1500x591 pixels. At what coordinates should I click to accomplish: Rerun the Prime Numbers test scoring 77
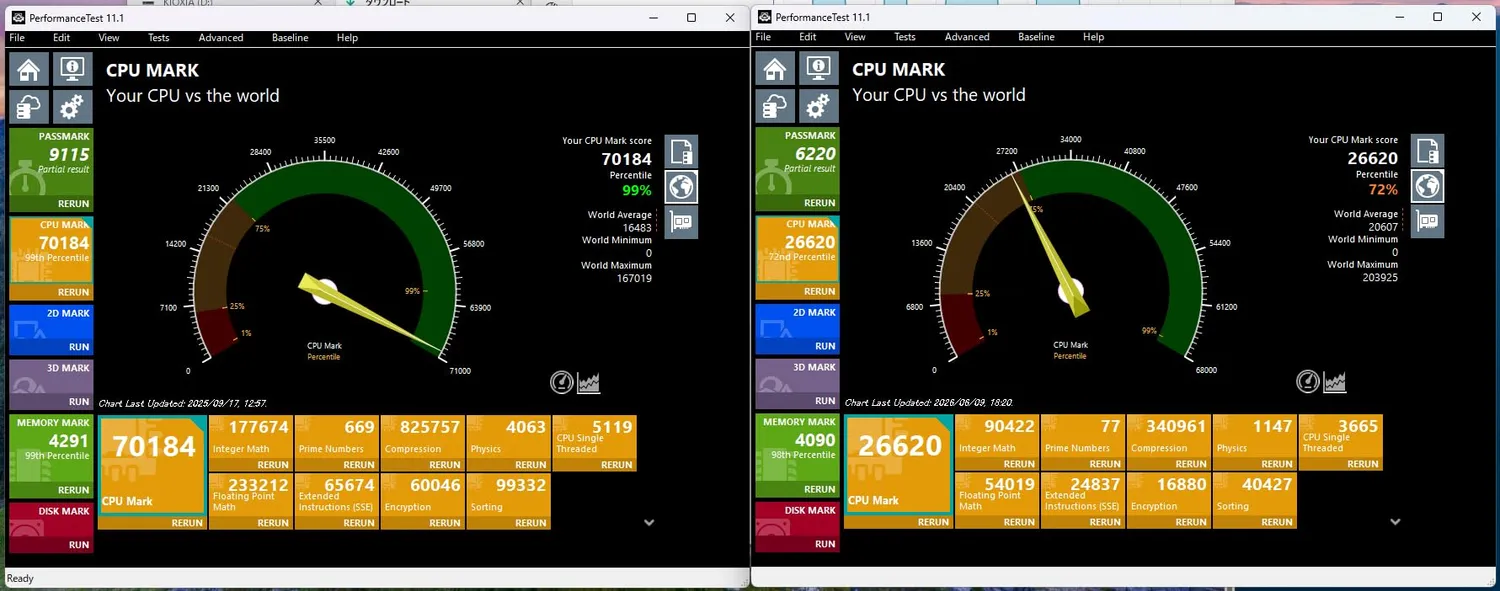(x=1105, y=464)
